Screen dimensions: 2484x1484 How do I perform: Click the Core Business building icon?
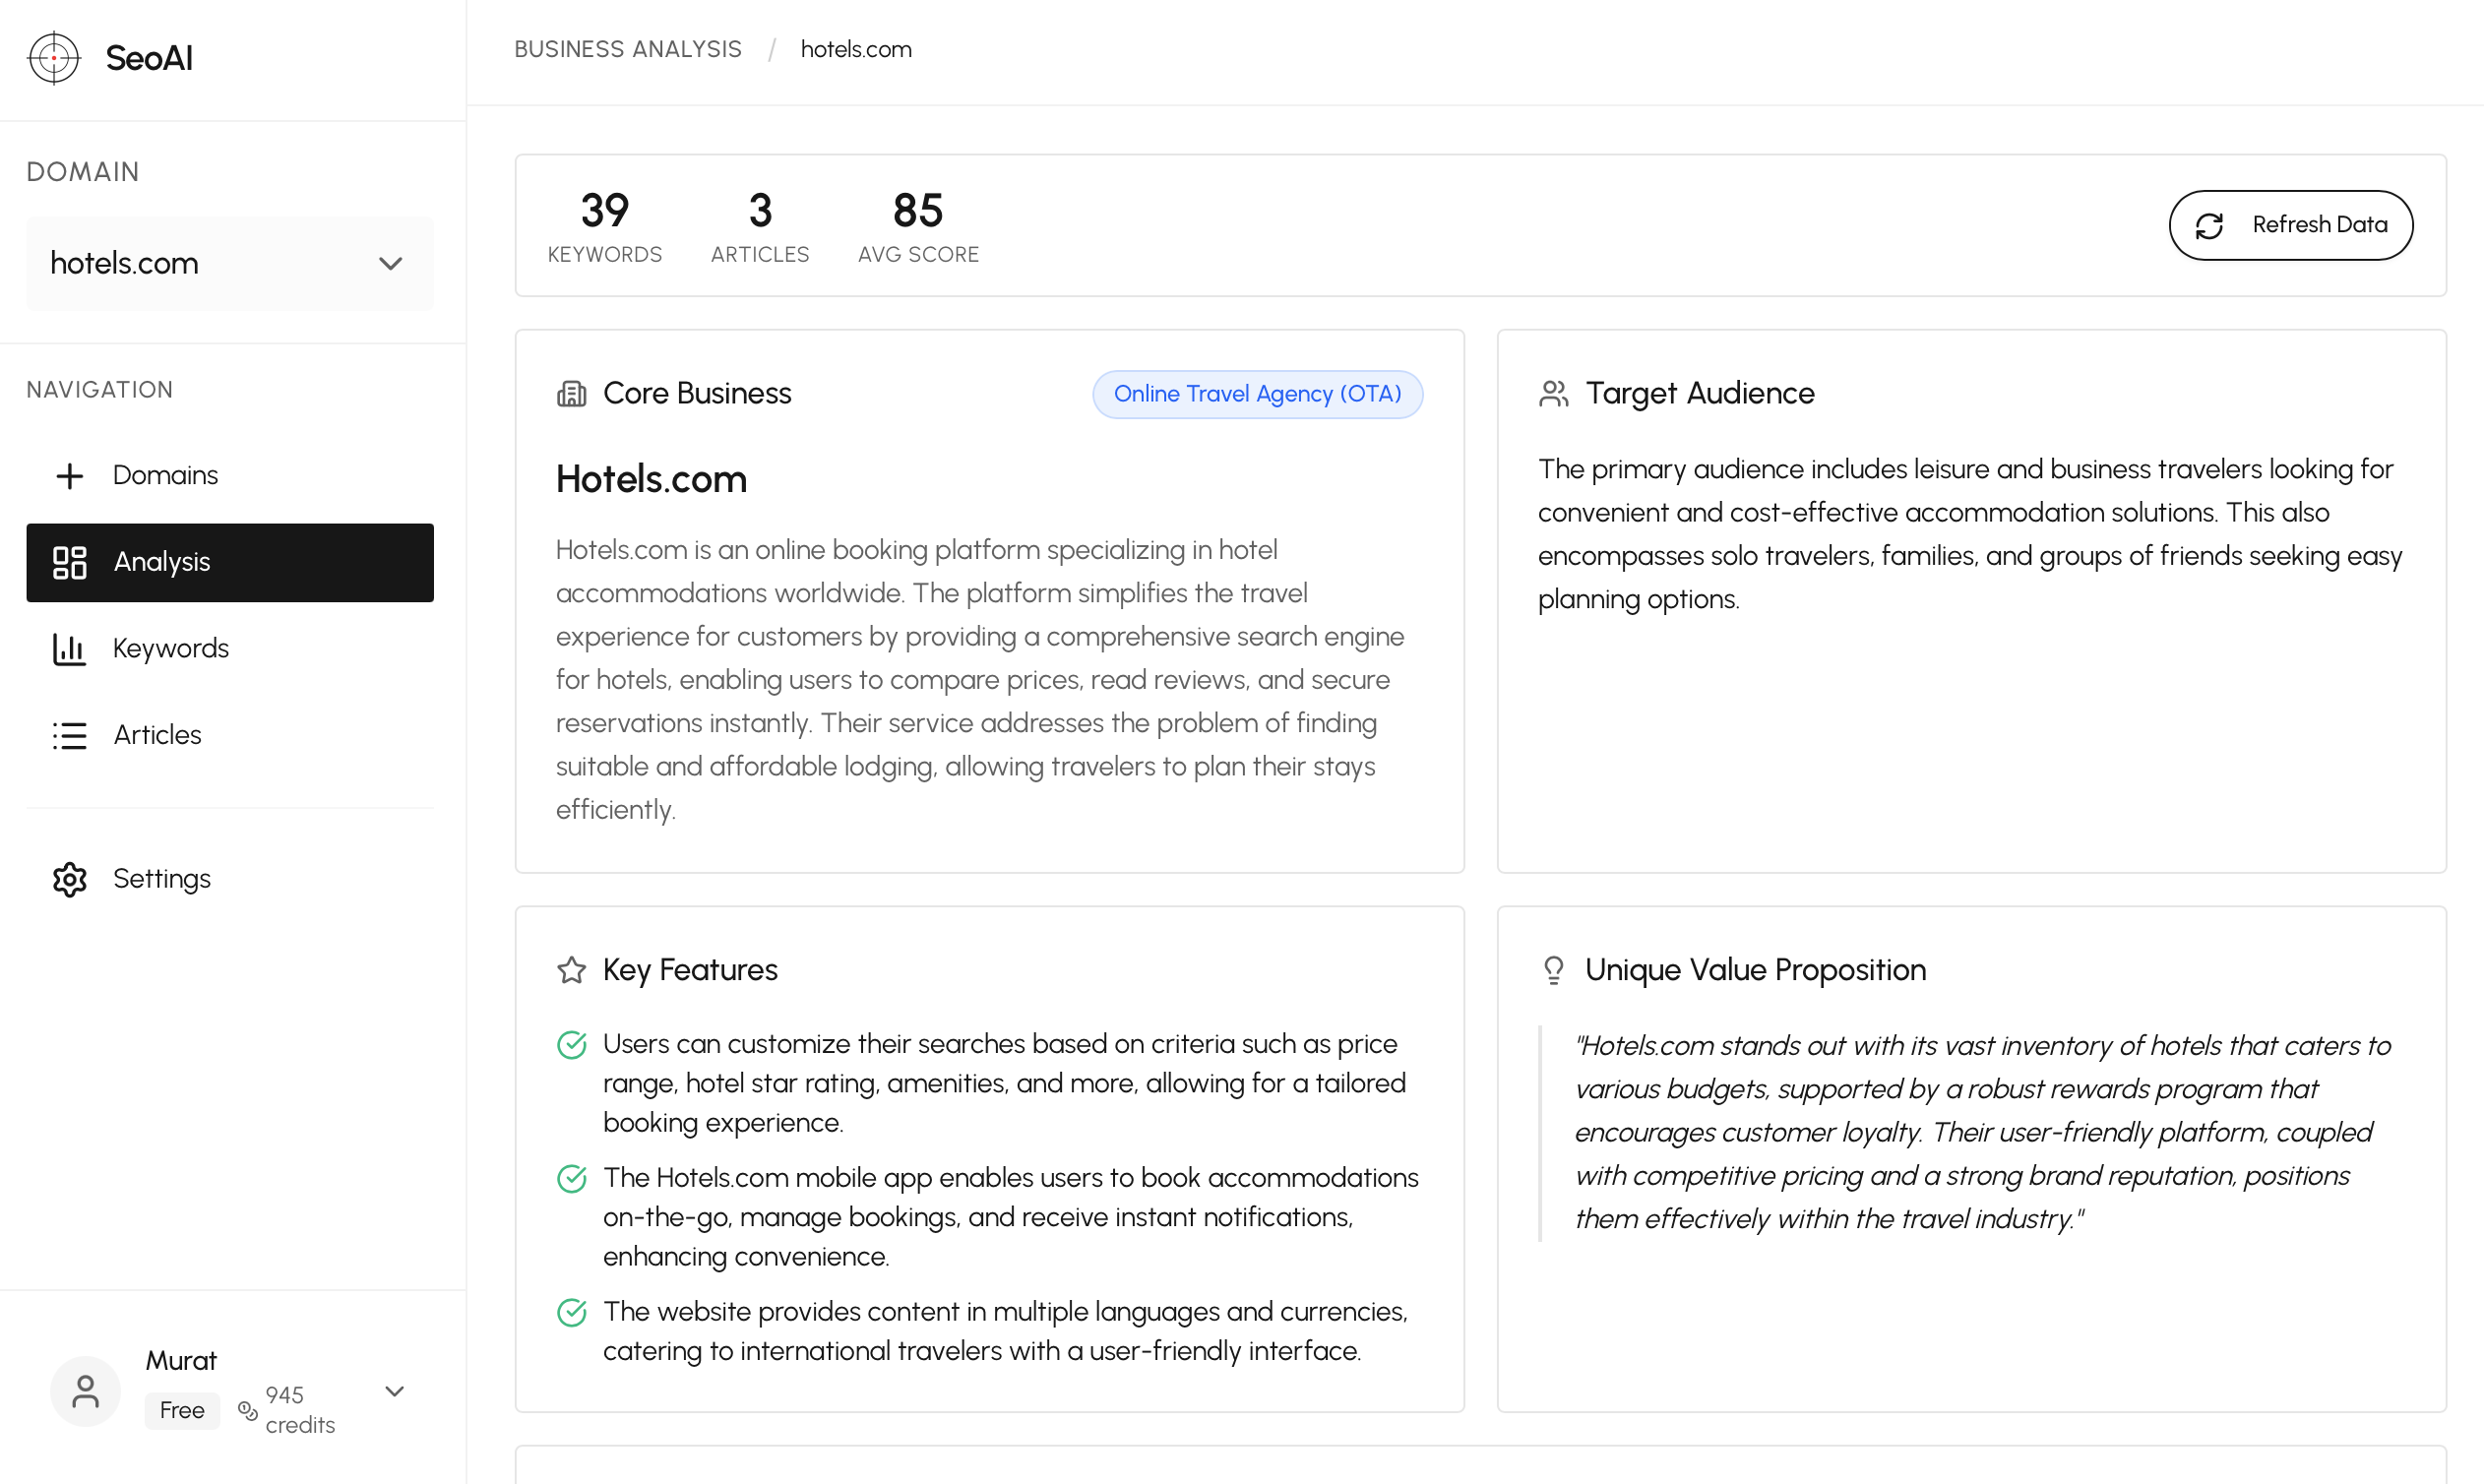click(x=571, y=393)
